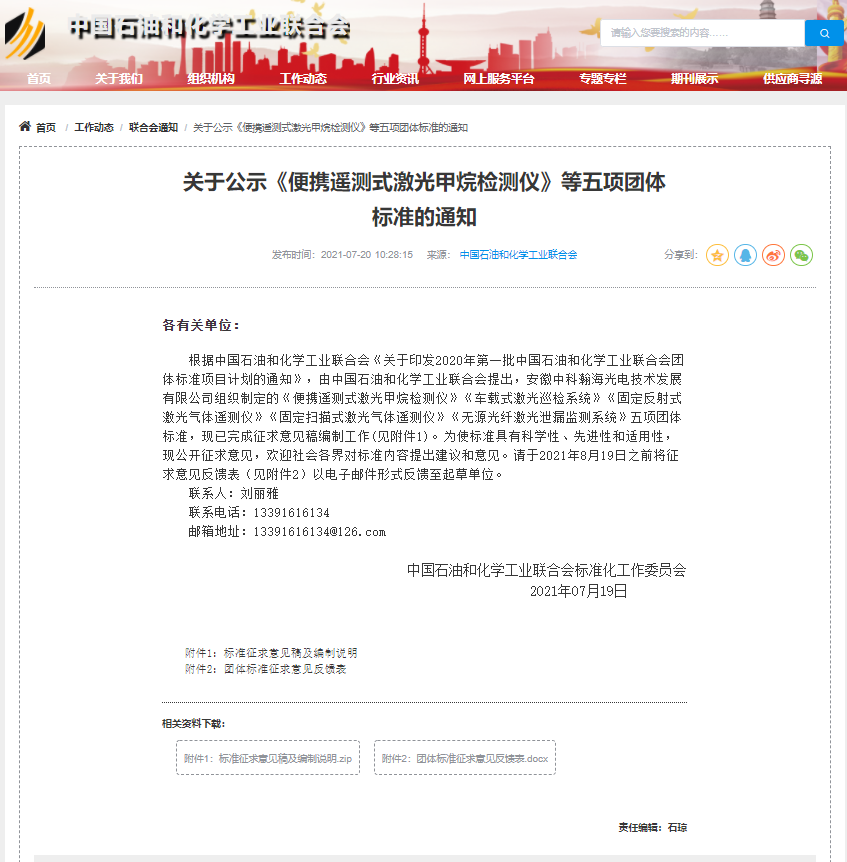
Task: Click 附件2 text line in article body
Action: [x=265, y=669]
